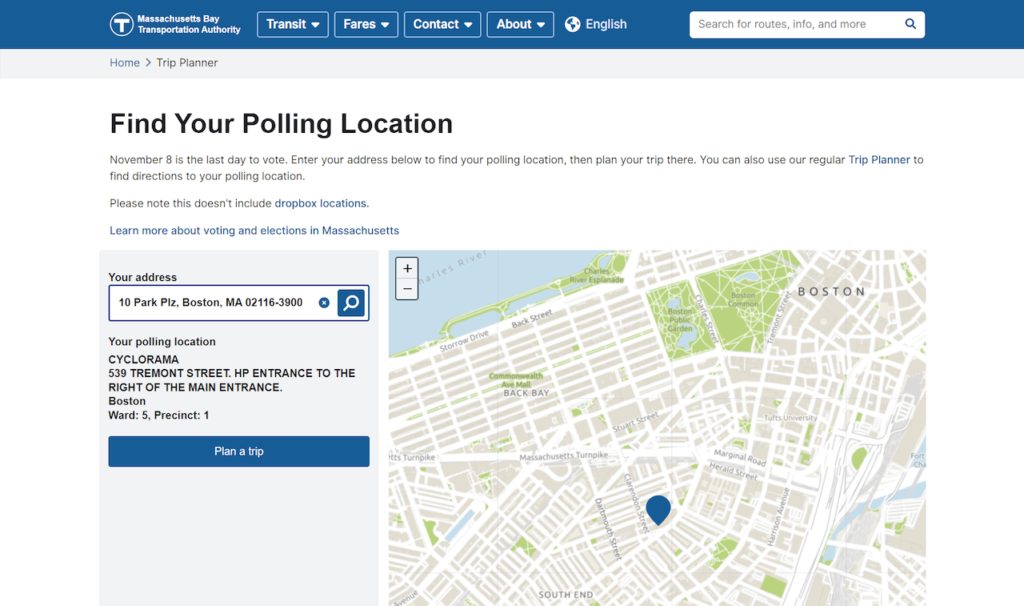Click the blue polling location map pin

pos(658,509)
